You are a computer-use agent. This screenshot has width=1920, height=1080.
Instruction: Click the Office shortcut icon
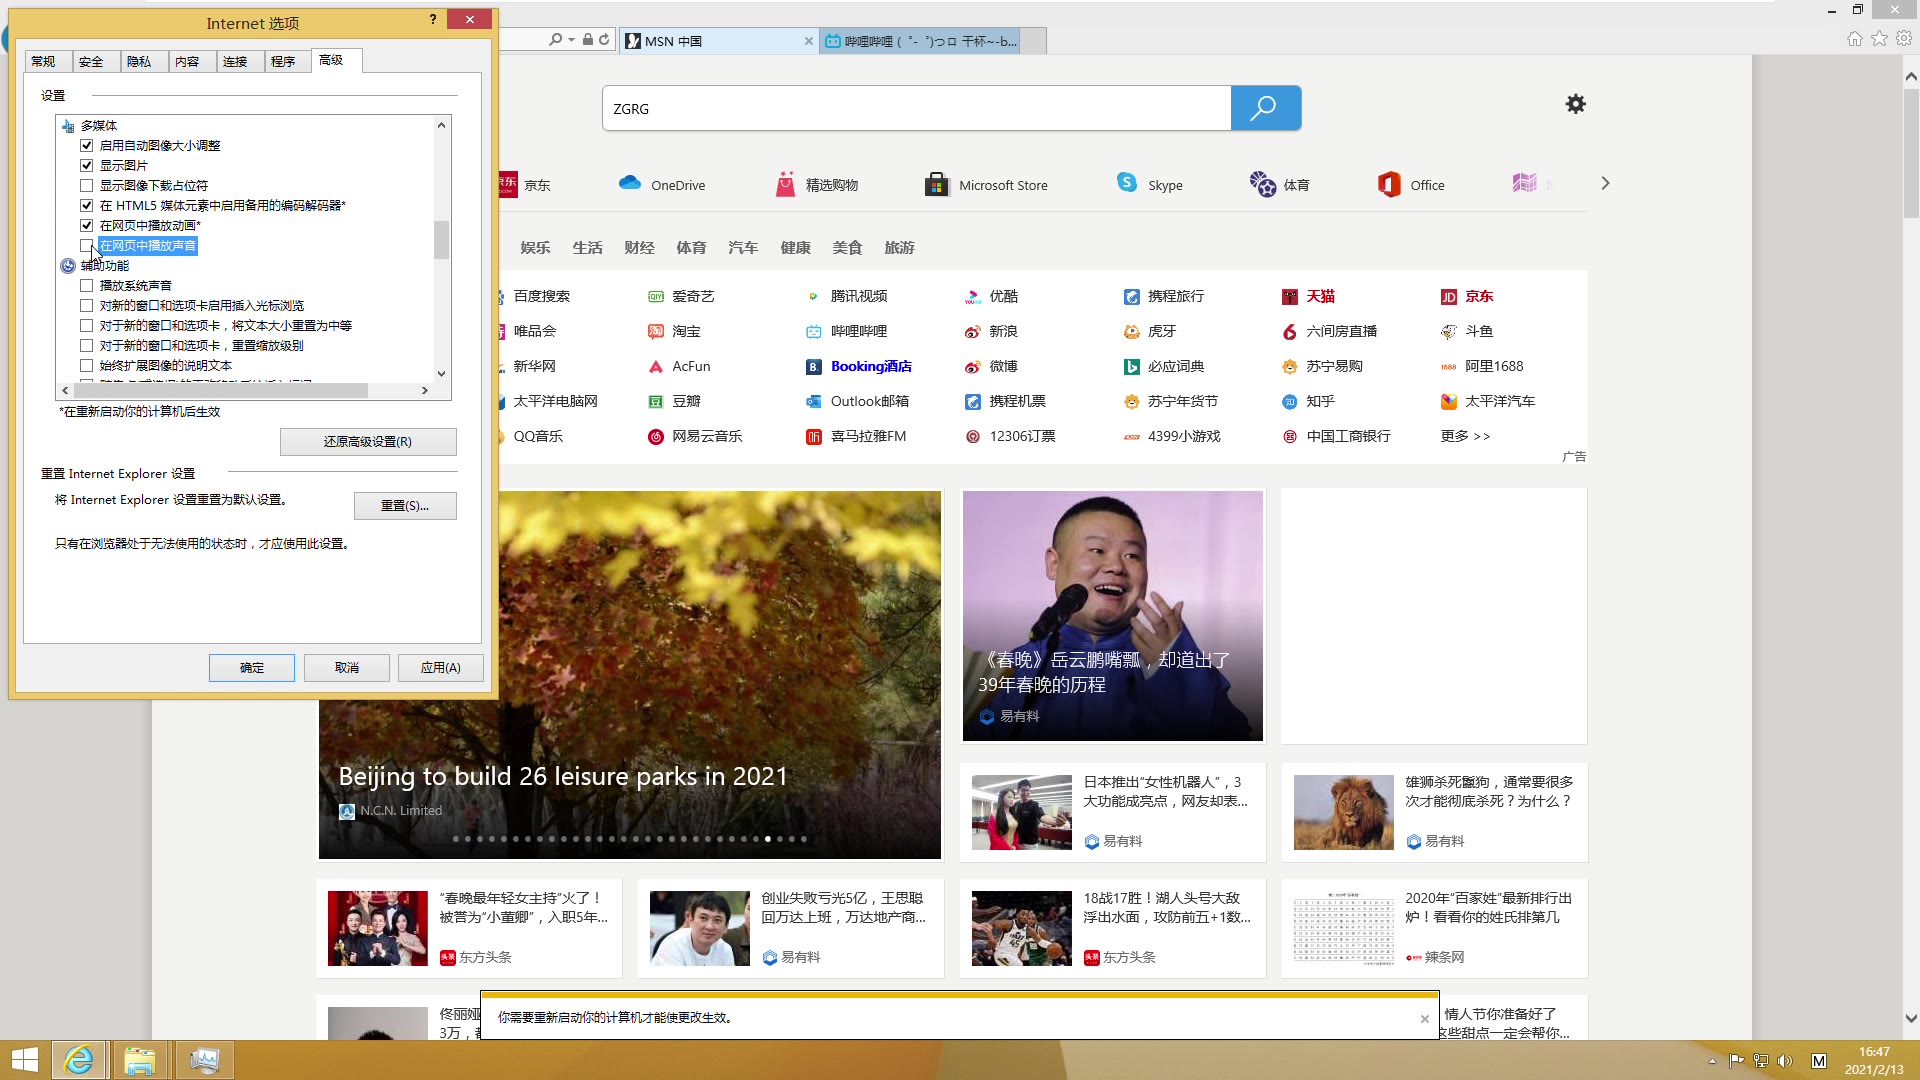(x=1389, y=184)
